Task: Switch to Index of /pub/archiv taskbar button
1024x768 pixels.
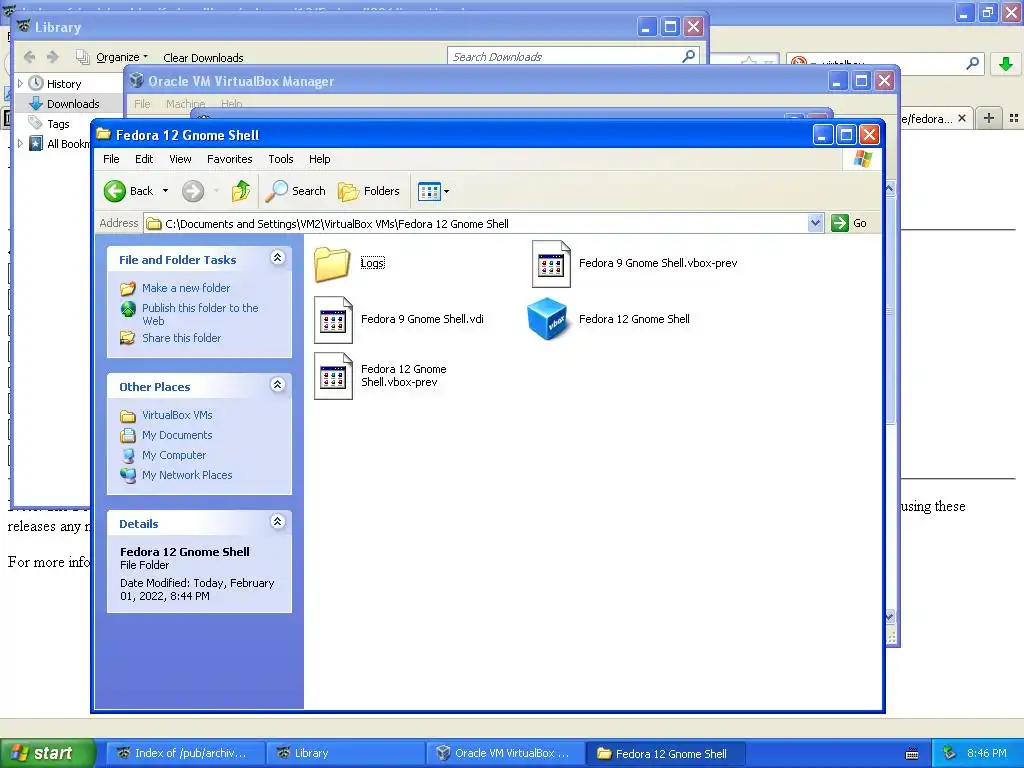Action: [185, 753]
